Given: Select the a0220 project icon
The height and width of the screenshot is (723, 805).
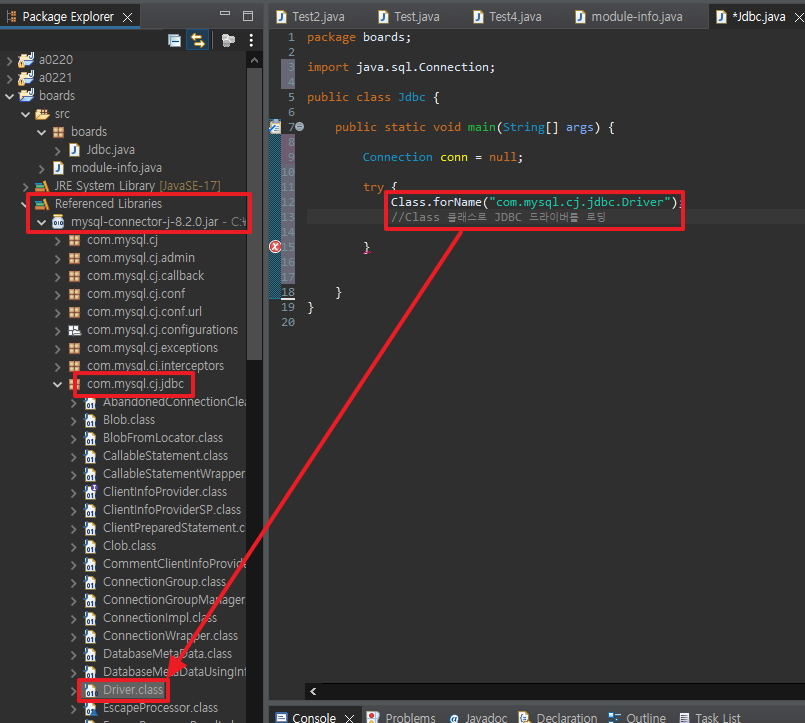Looking at the screenshot, I should click(x=26, y=60).
